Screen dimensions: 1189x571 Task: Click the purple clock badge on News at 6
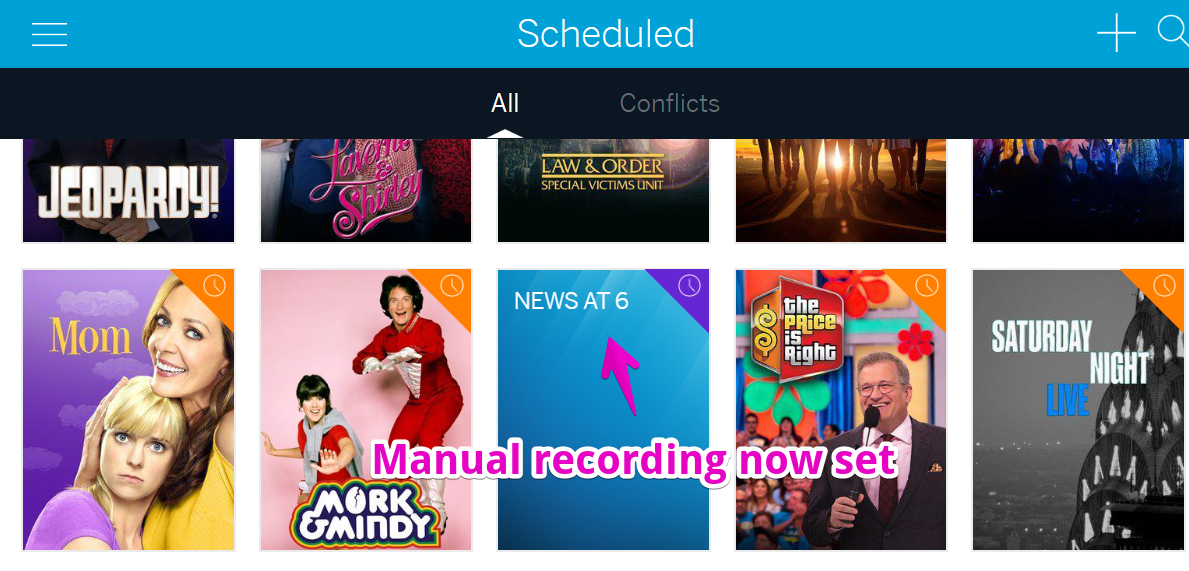point(689,286)
